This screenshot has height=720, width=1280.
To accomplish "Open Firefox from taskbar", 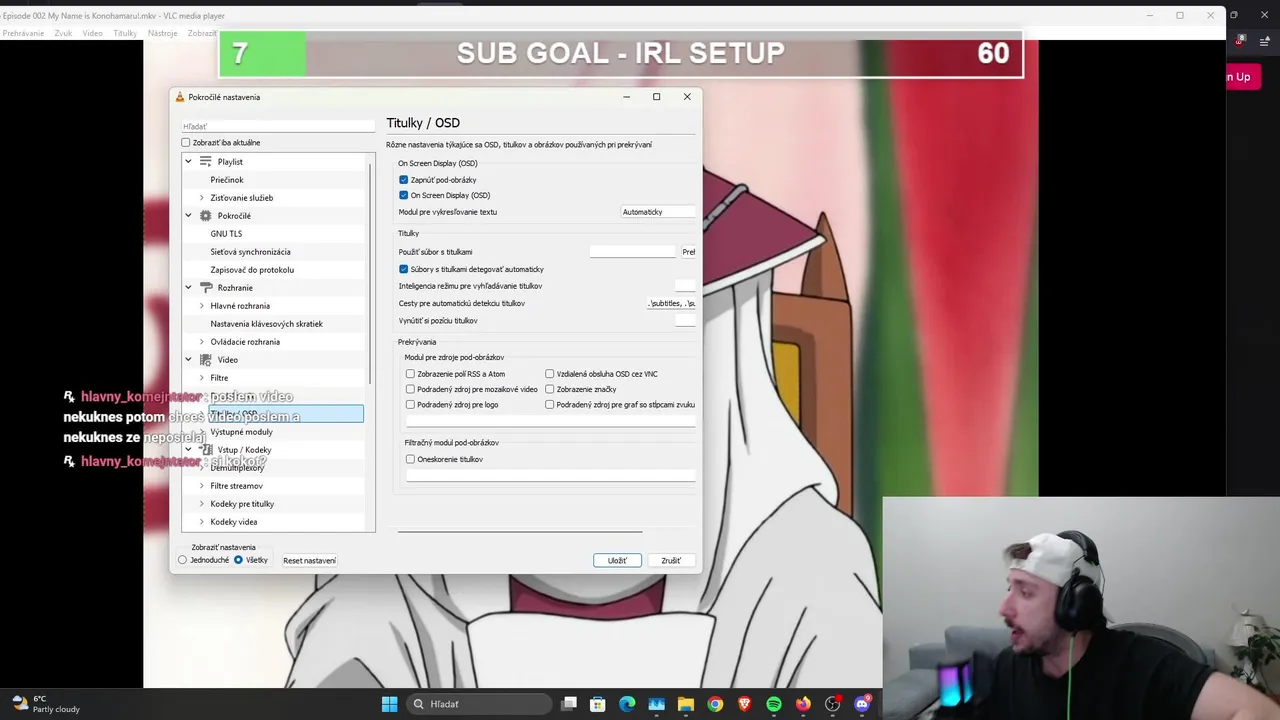I will click(x=803, y=704).
